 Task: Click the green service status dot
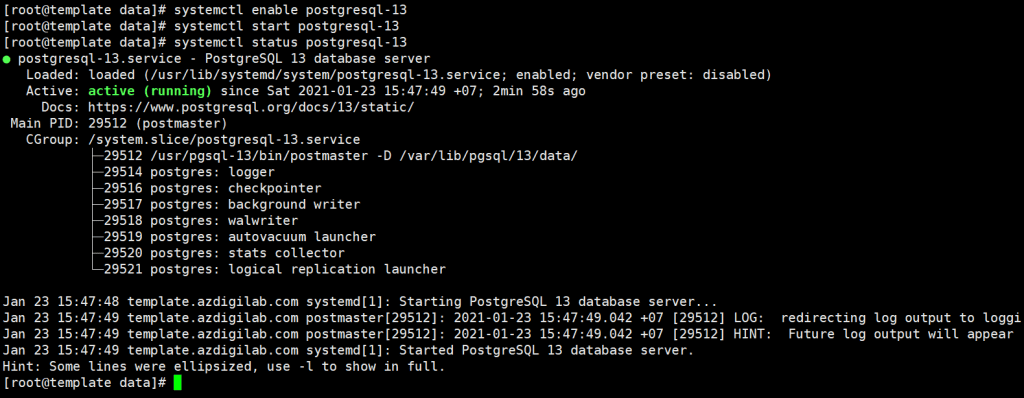[7, 59]
